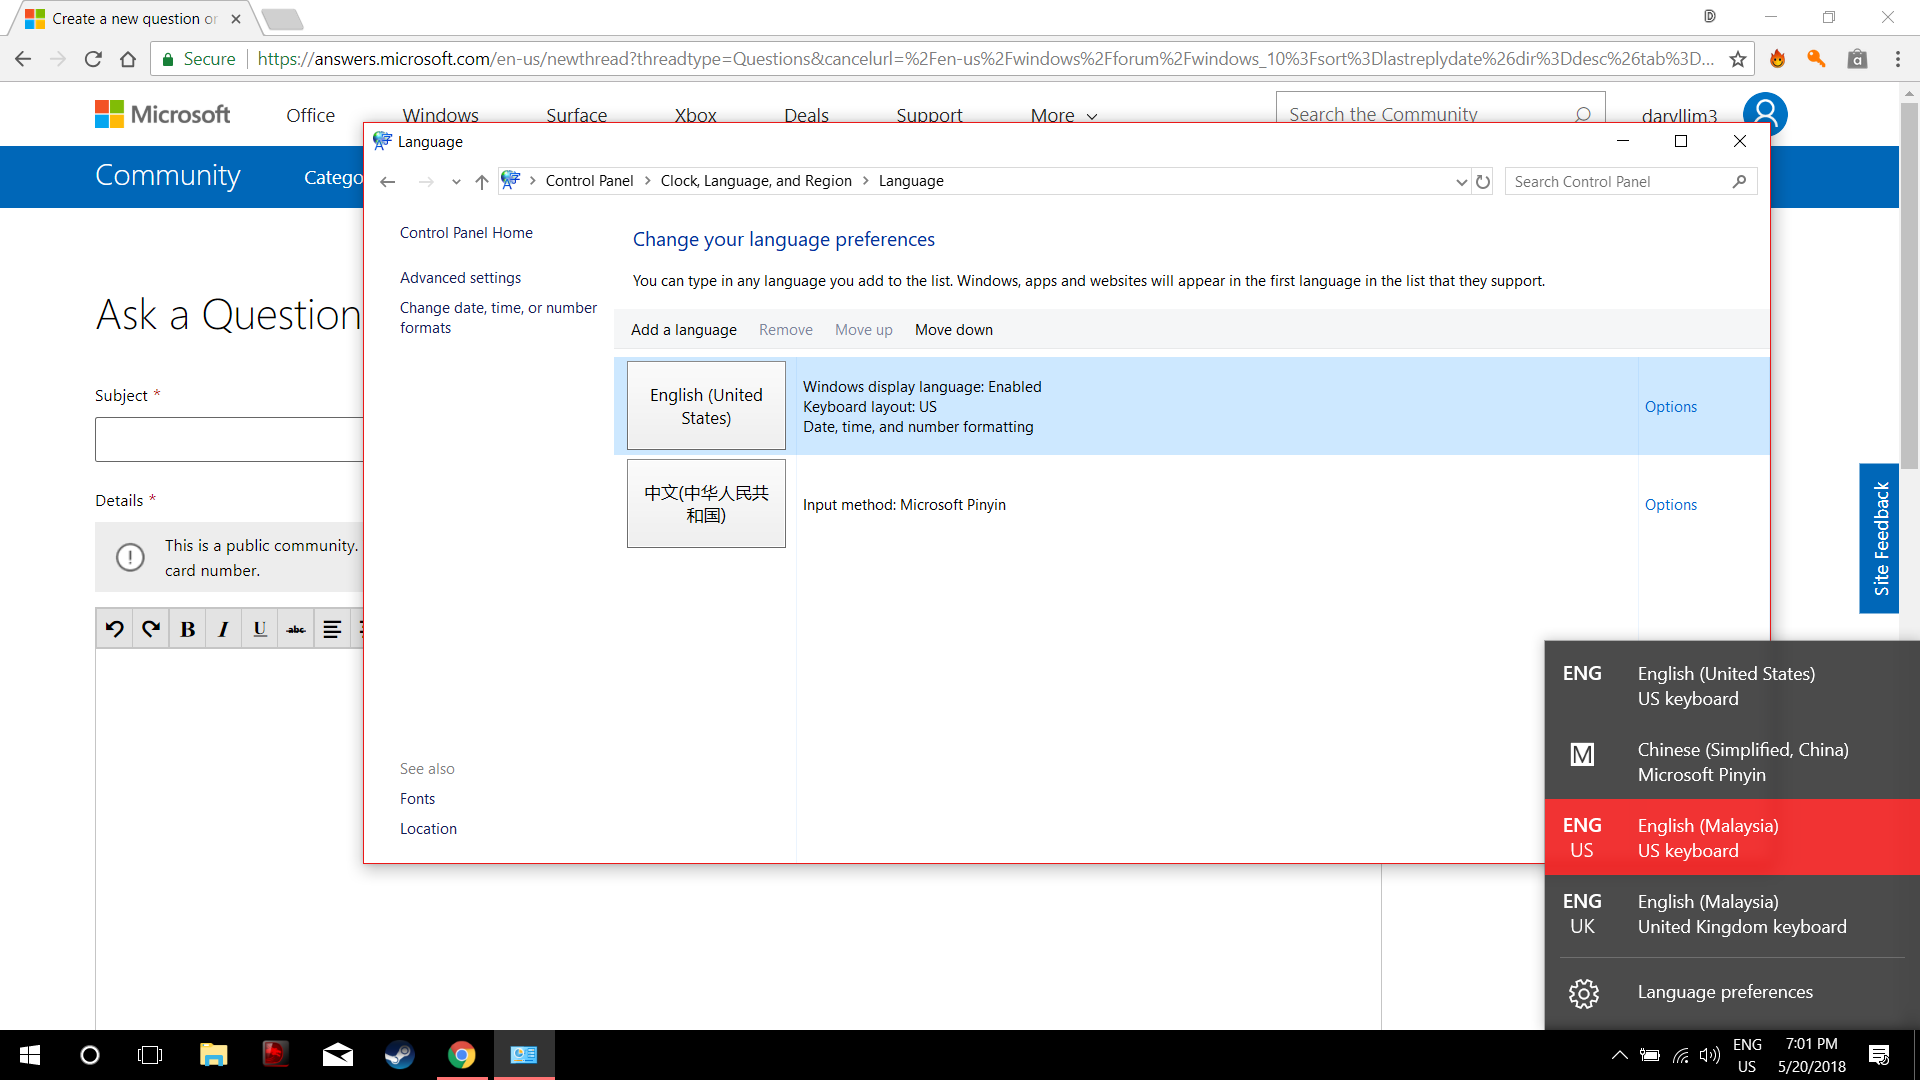Viewport: 1920px width, 1080px height.
Task: Open Language preferences gear in the input flyout
Action: [1583, 993]
